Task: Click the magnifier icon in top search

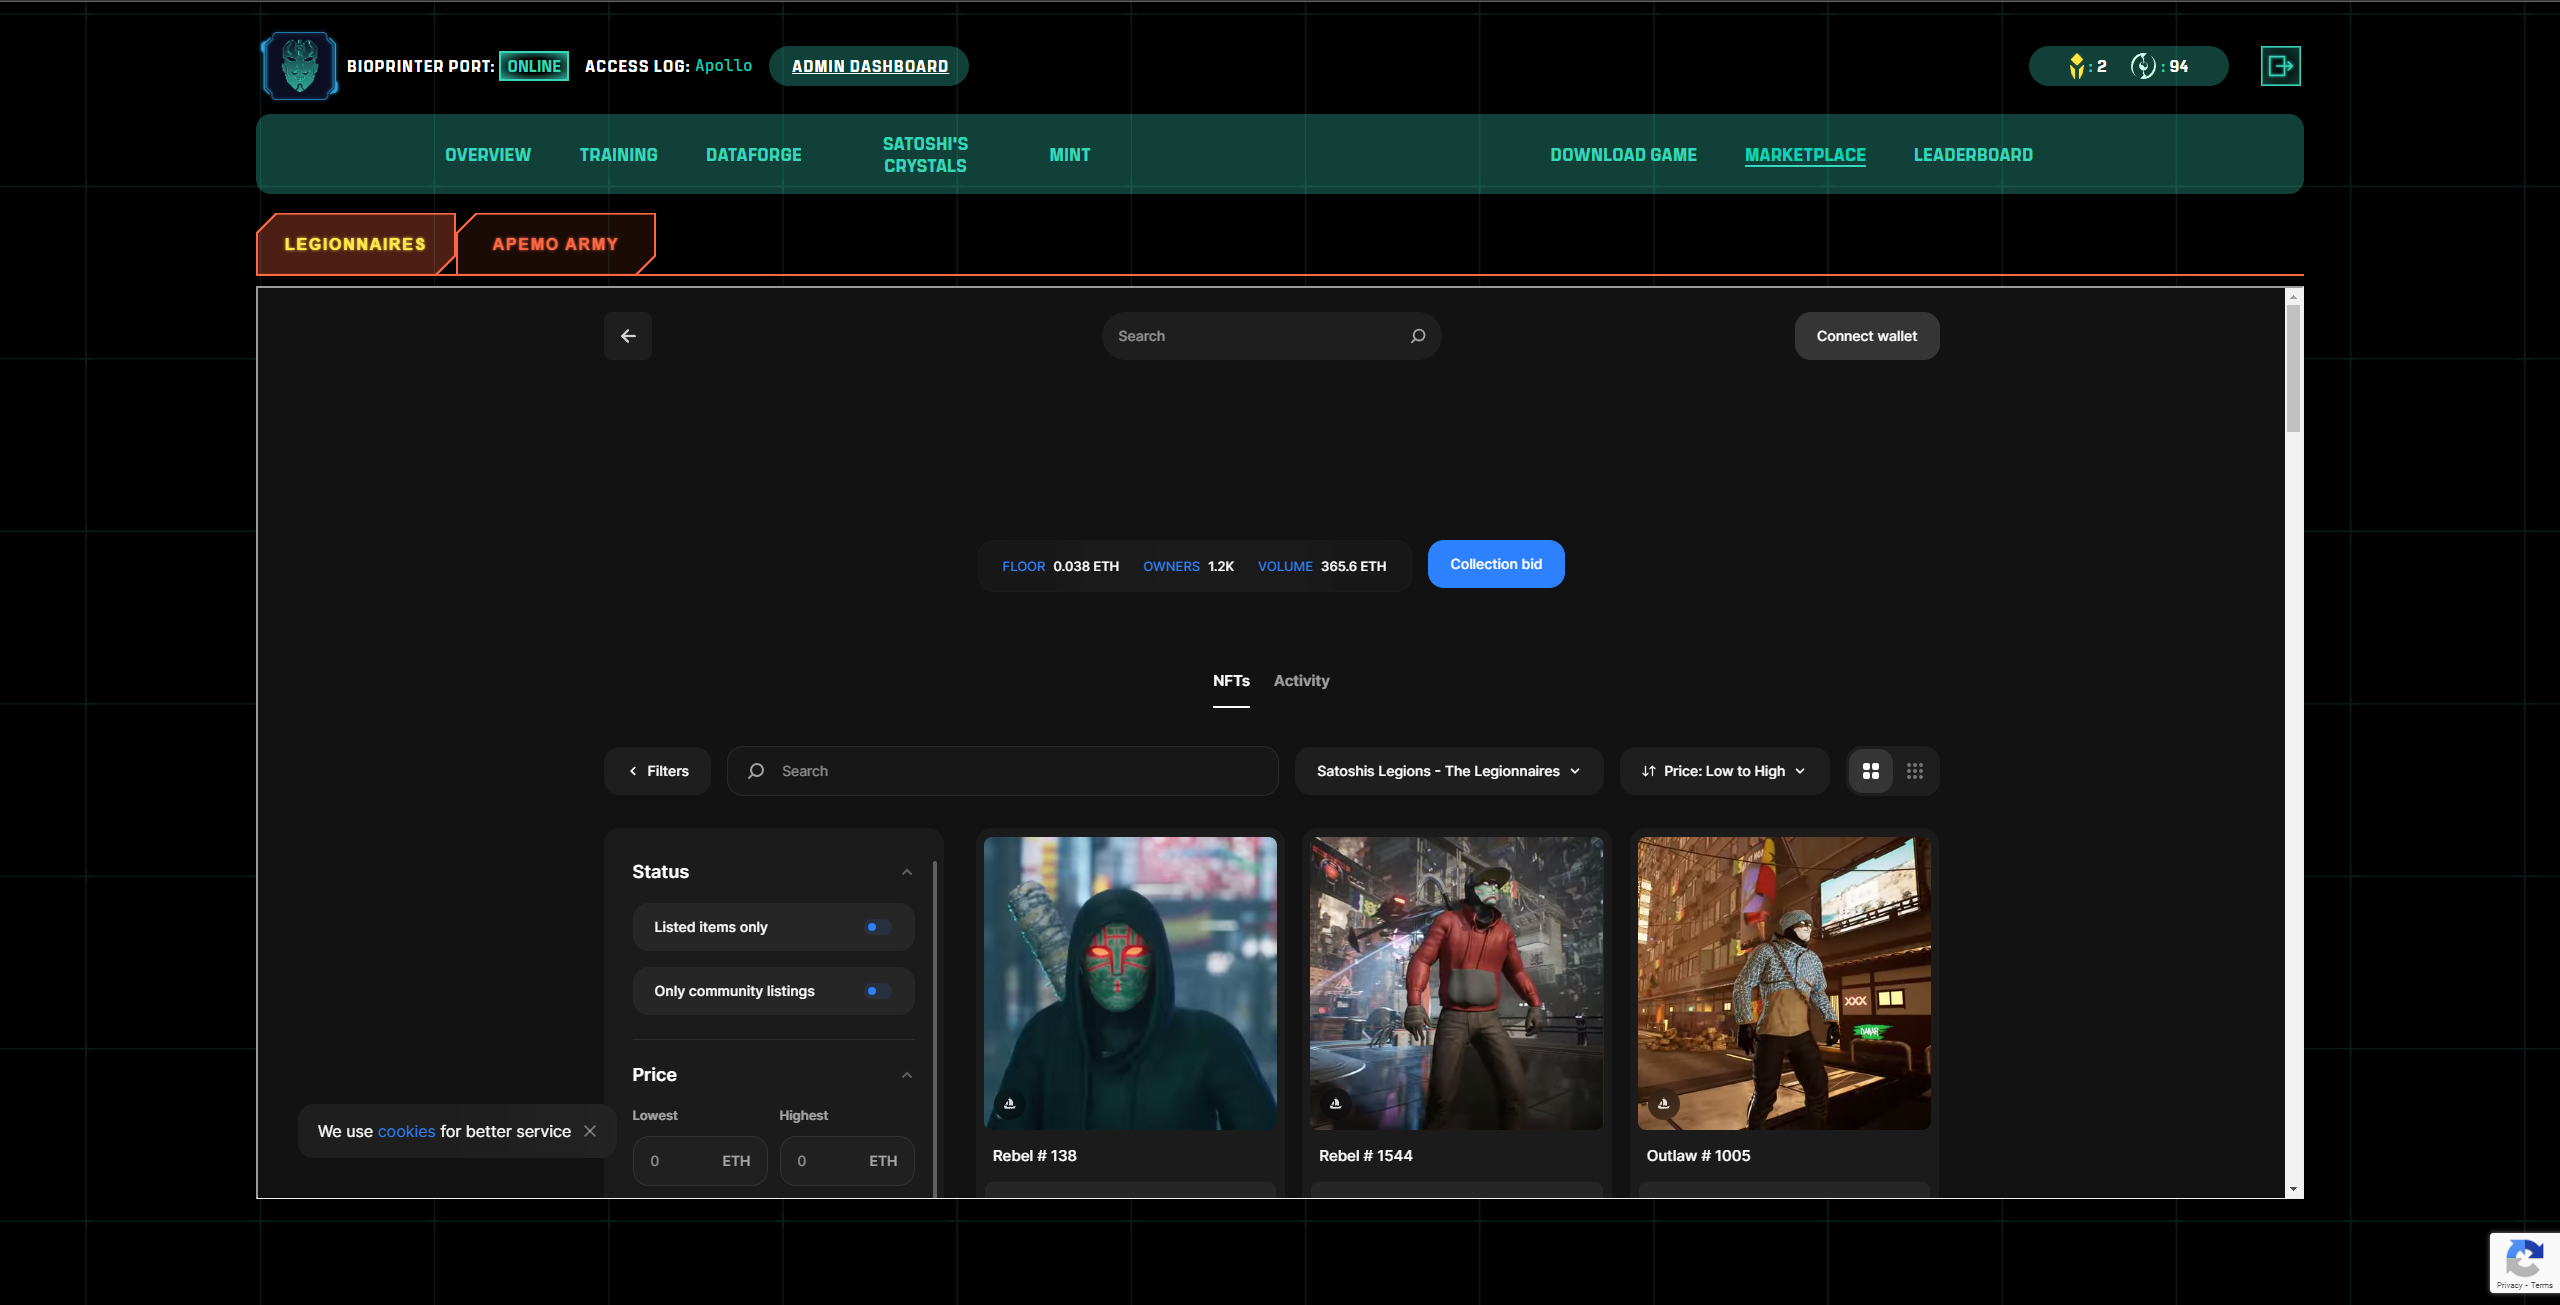Action: tap(1417, 336)
